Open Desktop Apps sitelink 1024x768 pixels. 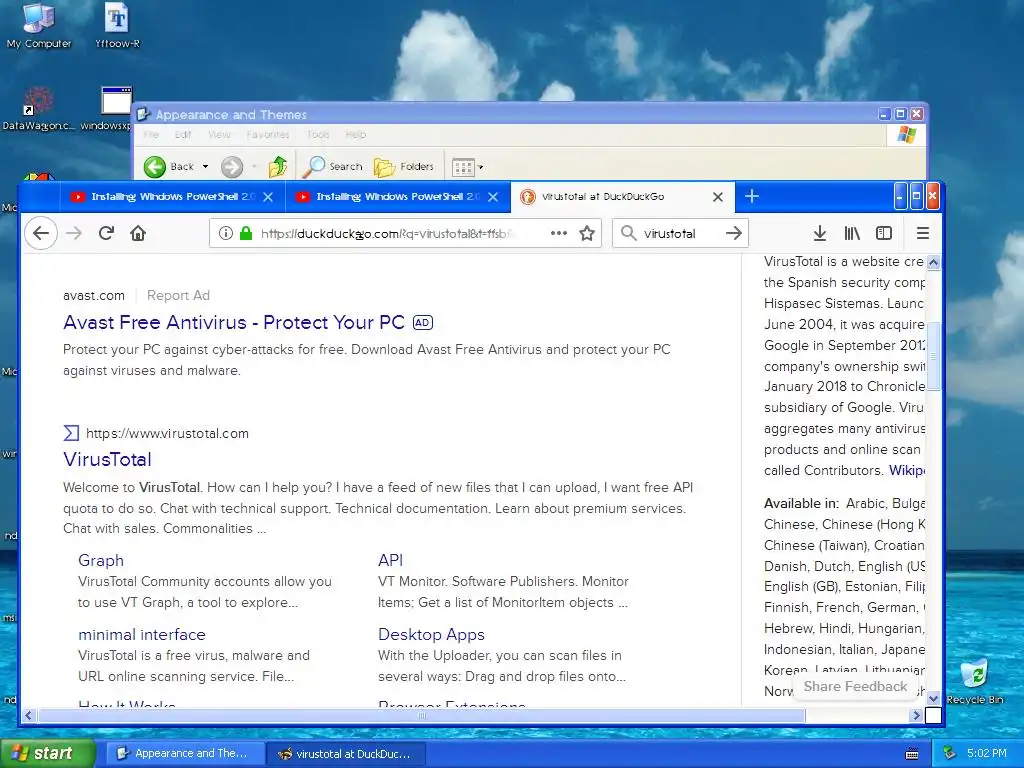pos(431,634)
